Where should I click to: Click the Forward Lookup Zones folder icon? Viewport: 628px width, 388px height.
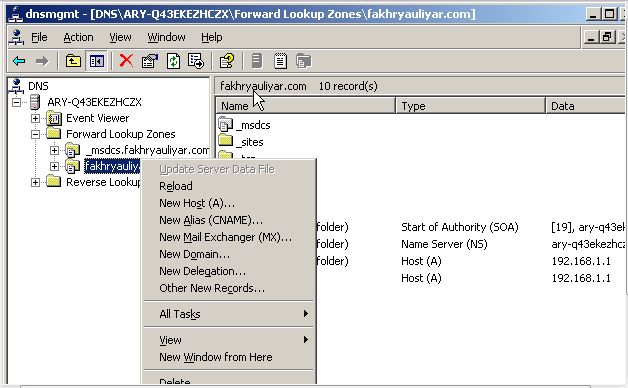54,134
